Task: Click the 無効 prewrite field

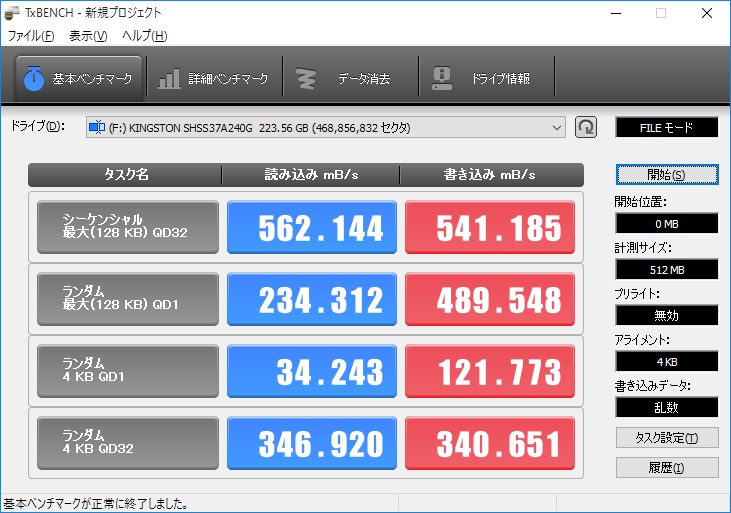Action: (x=667, y=315)
